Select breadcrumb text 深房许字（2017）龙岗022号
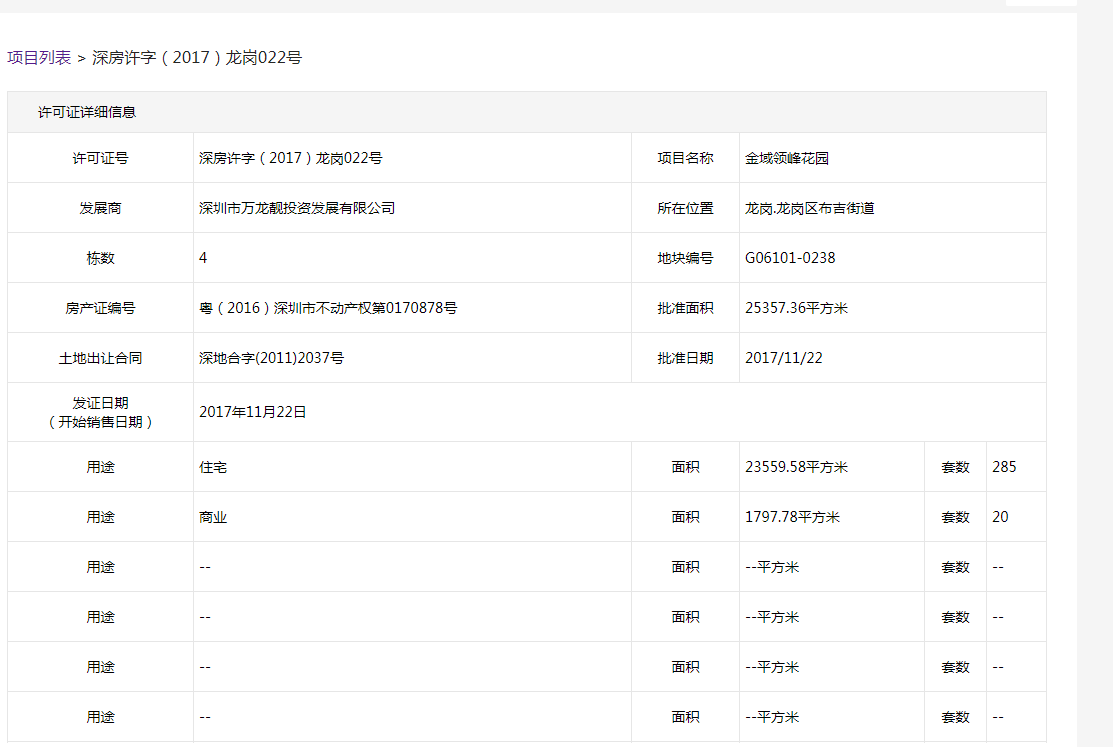 (197, 58)
